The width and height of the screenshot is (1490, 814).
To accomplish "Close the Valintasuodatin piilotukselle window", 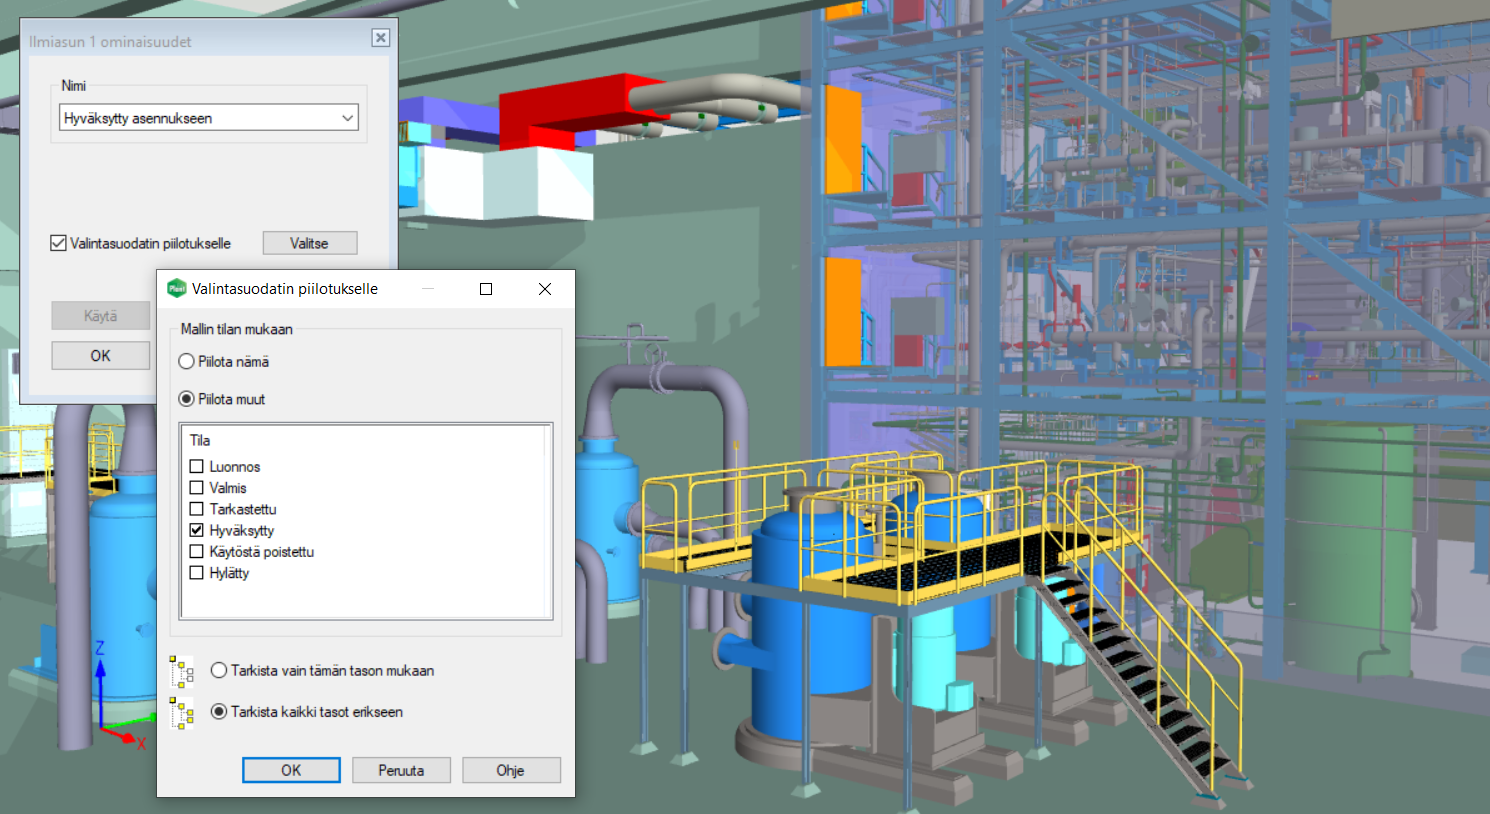I will click(x=545, y=289).
